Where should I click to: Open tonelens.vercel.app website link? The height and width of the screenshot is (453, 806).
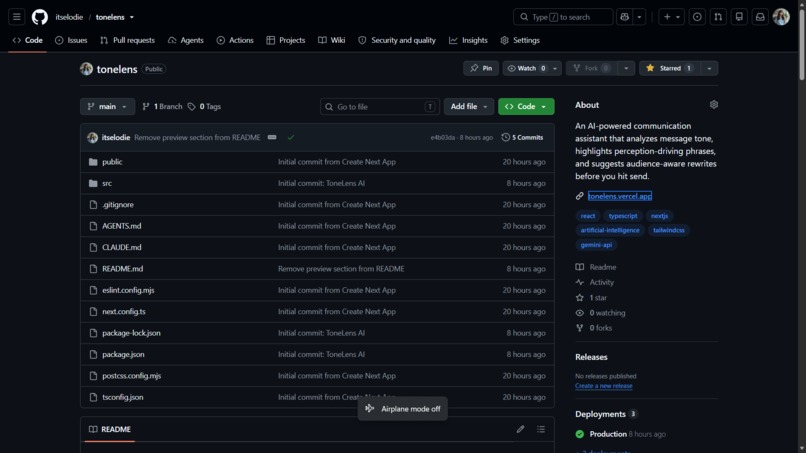(619, 196)
